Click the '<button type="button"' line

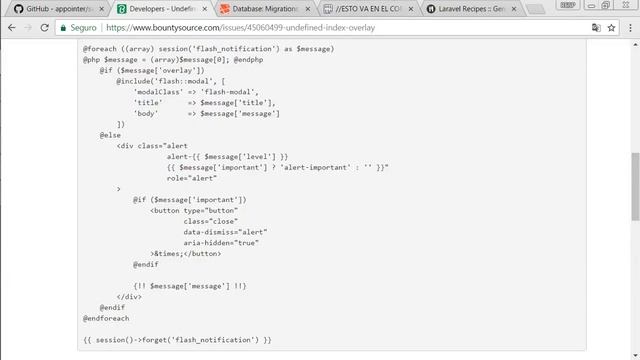194,211
